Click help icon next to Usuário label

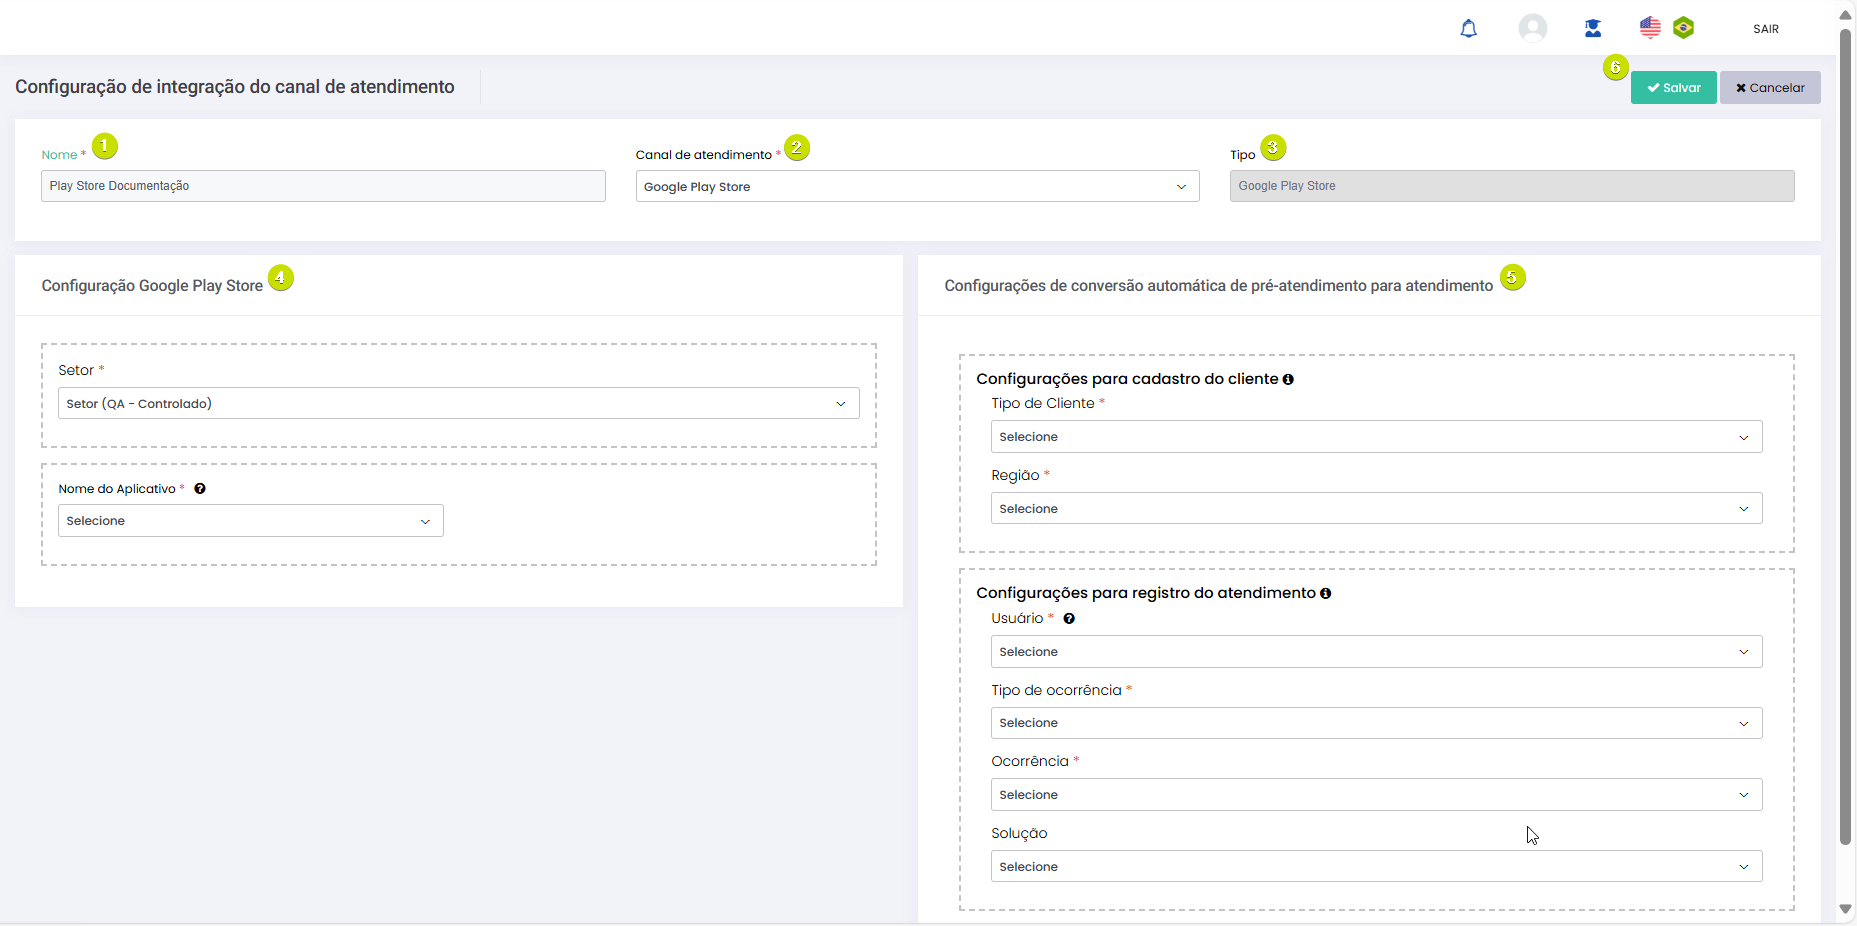pos(1069,619)
